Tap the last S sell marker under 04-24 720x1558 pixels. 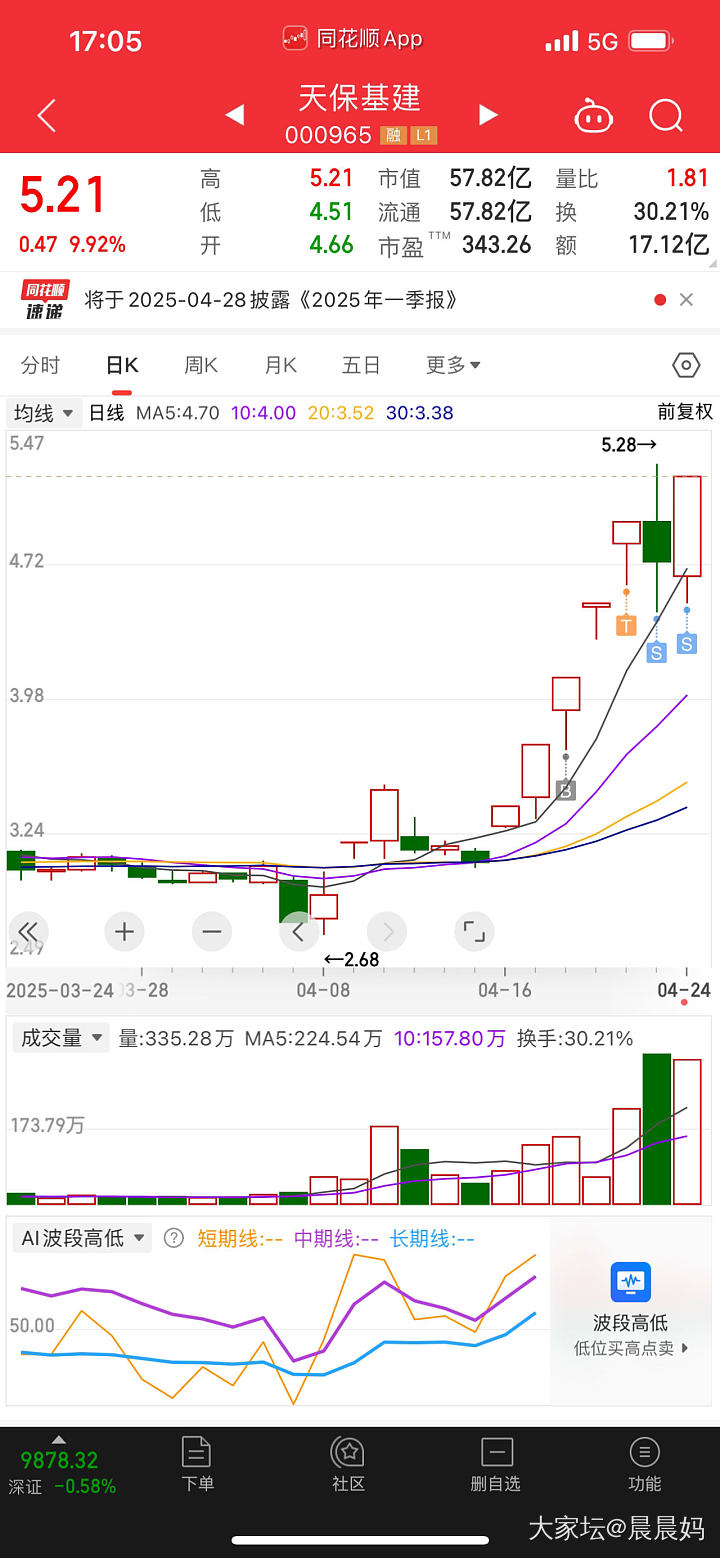pos(686,644)
